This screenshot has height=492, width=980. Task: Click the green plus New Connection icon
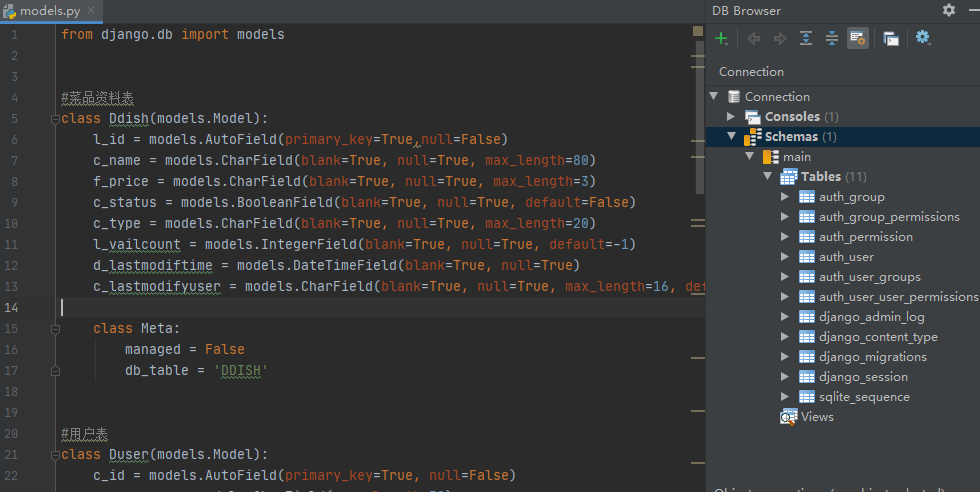[x=721, y=39]
